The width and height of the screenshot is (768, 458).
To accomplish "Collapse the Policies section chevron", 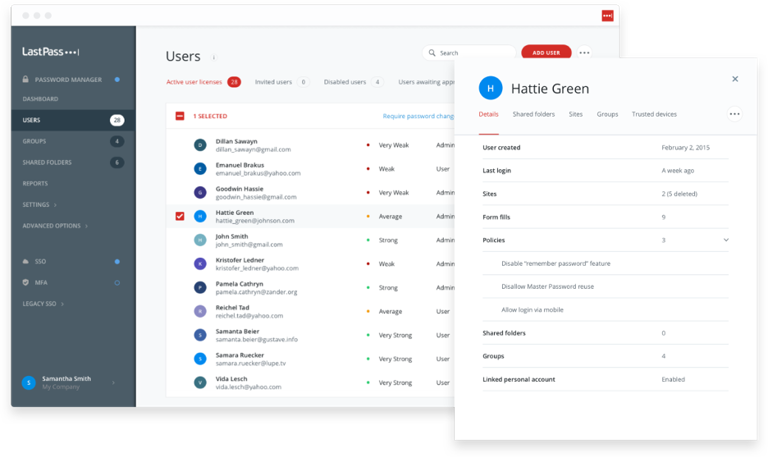I will (x=726, y=240).
